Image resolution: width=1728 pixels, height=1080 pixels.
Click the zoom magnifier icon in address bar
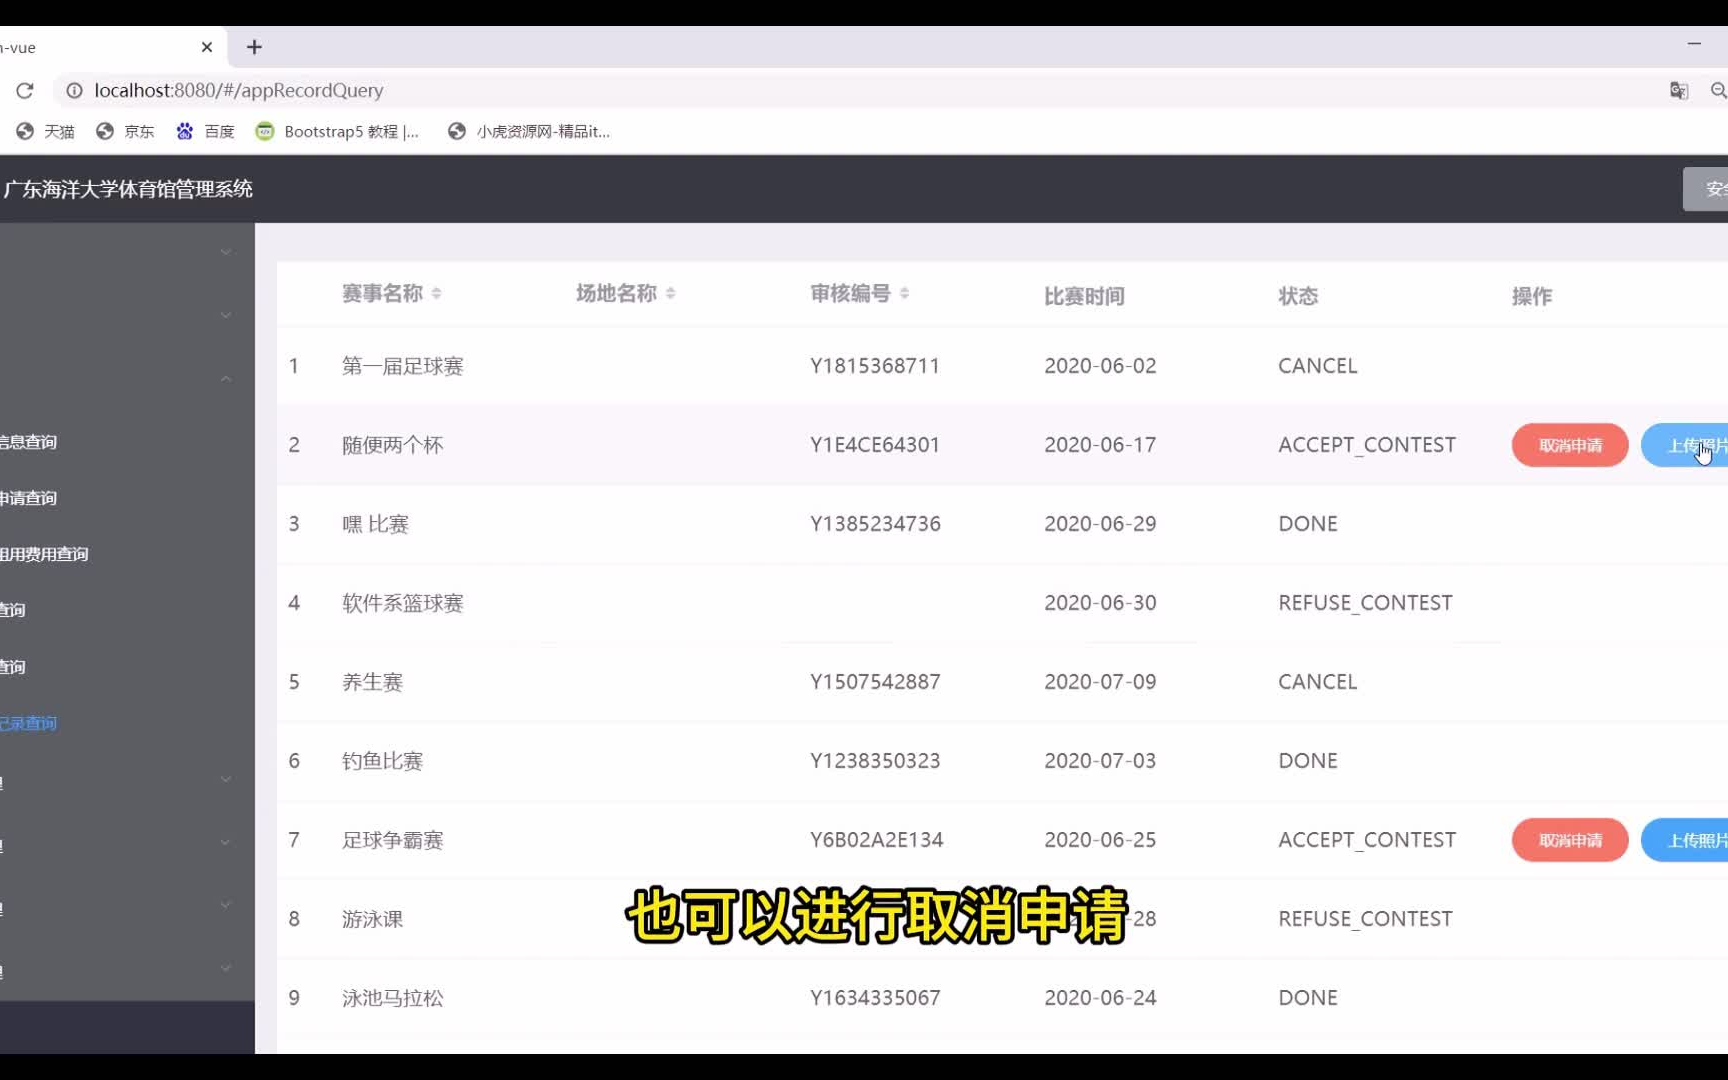coord(1718,91)
